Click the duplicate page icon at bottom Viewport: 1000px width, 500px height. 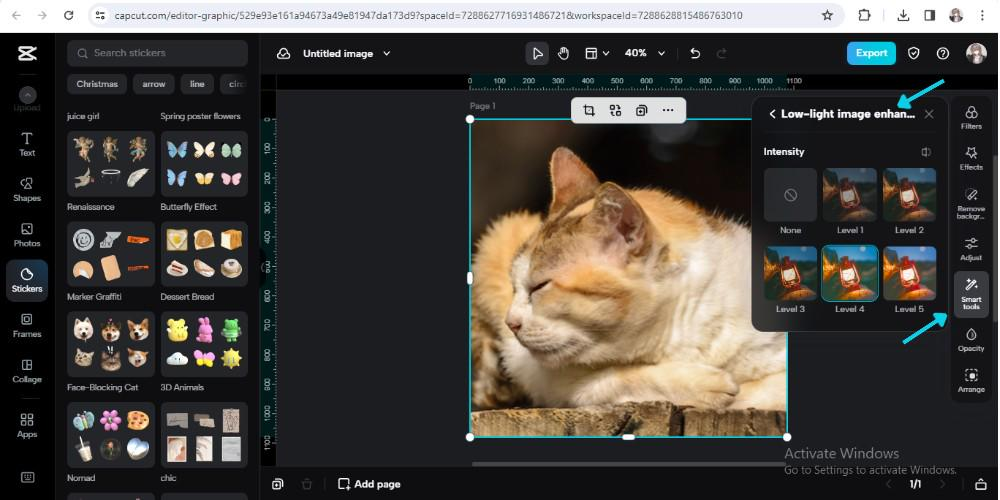pyautogui.click(x=277, y=484)
